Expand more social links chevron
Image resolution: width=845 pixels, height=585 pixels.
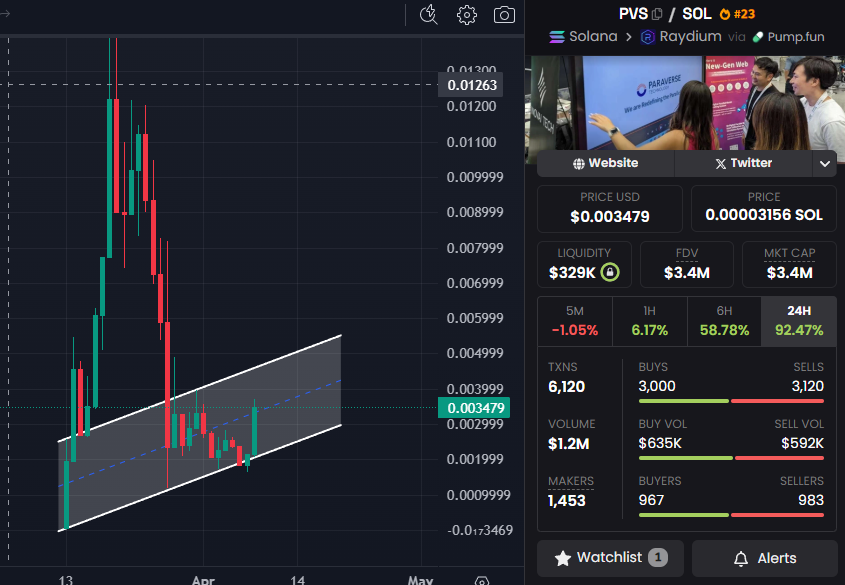click(x=825, y=163)
